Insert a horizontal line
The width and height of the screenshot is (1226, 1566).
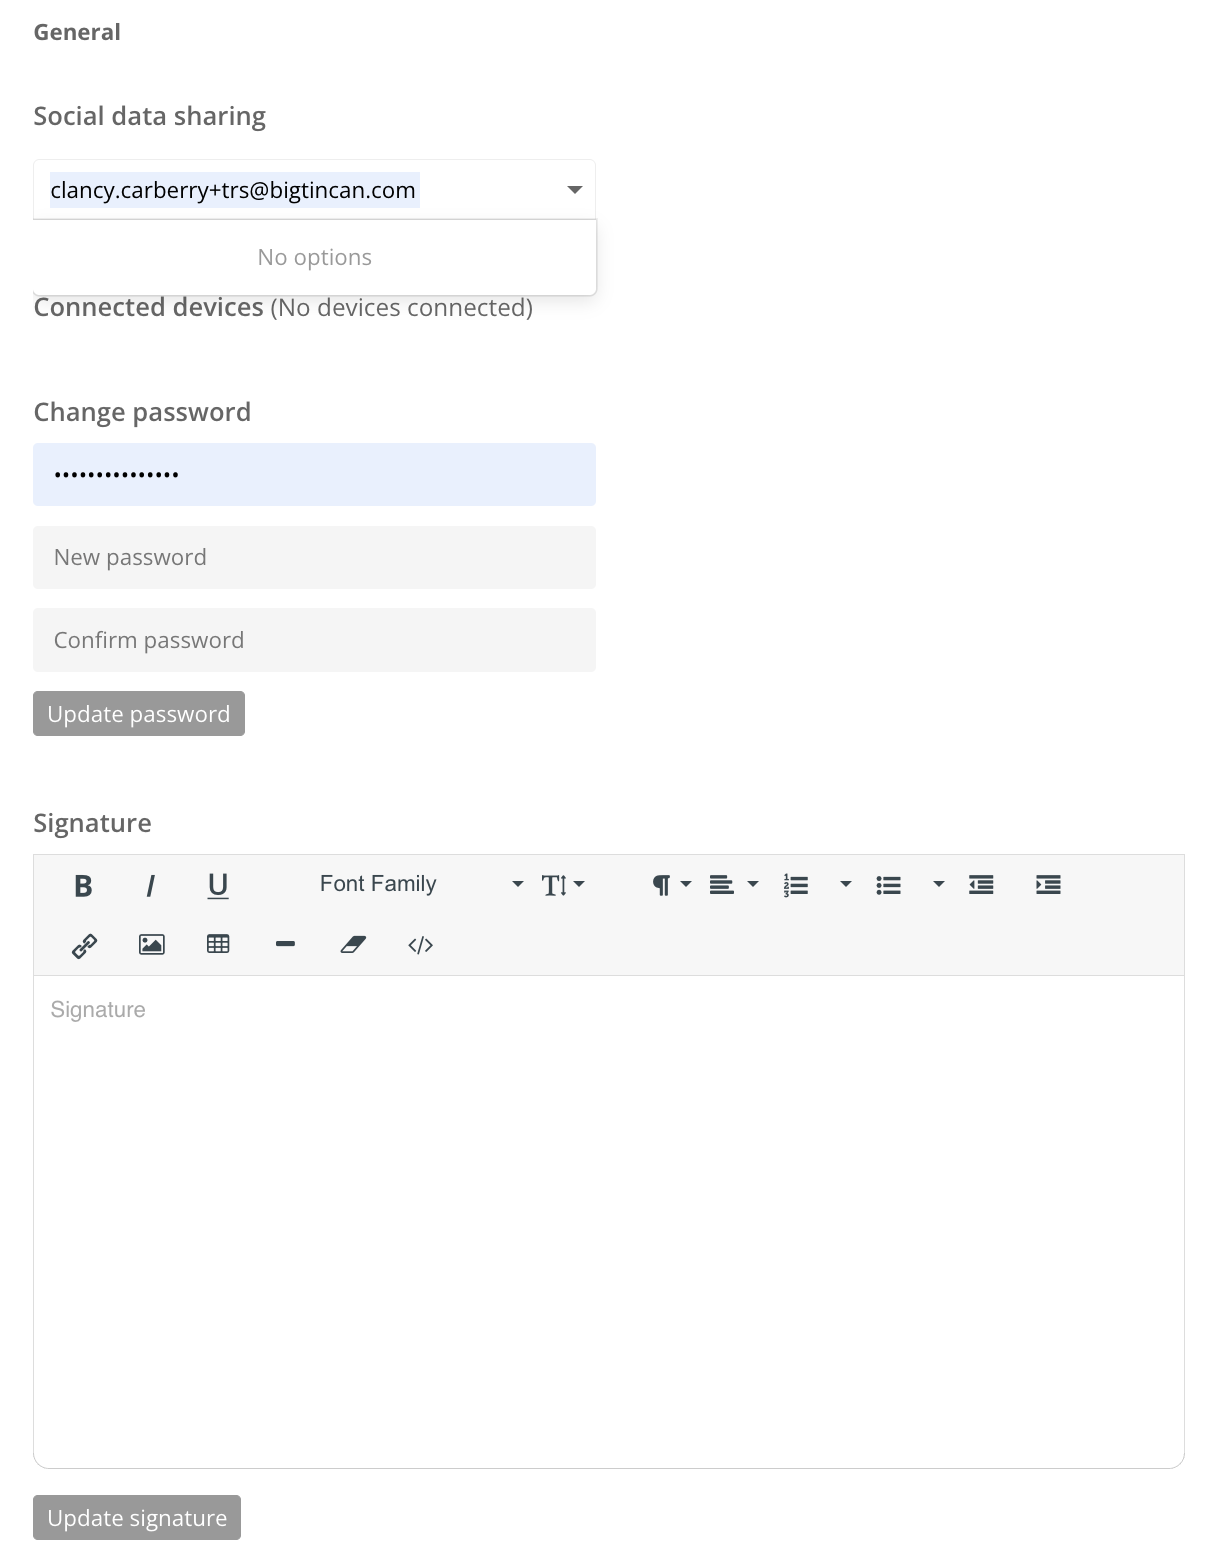[x=285, y=944]
